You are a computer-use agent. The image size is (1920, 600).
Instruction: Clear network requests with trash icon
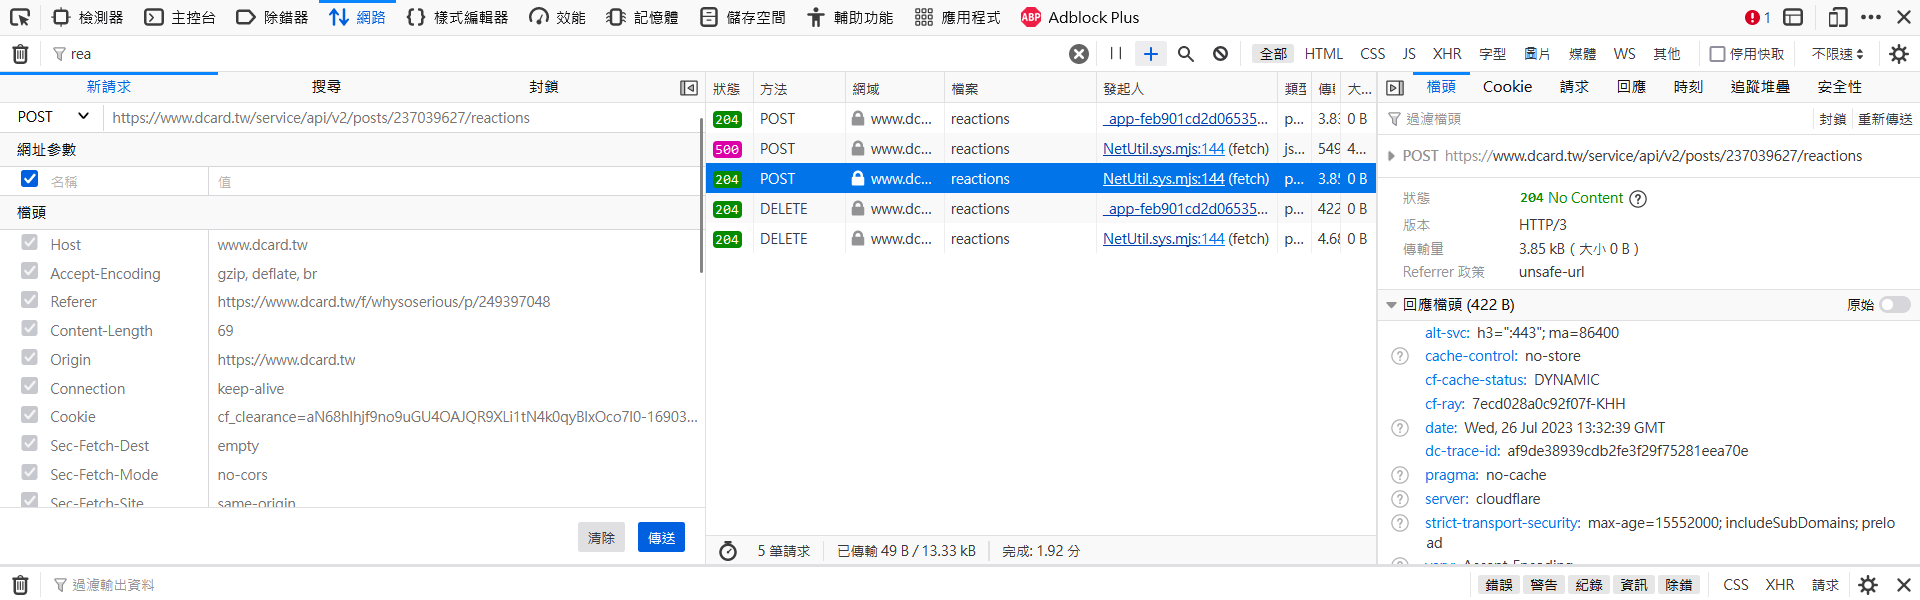pyautogui.click(x=20, y=54)
